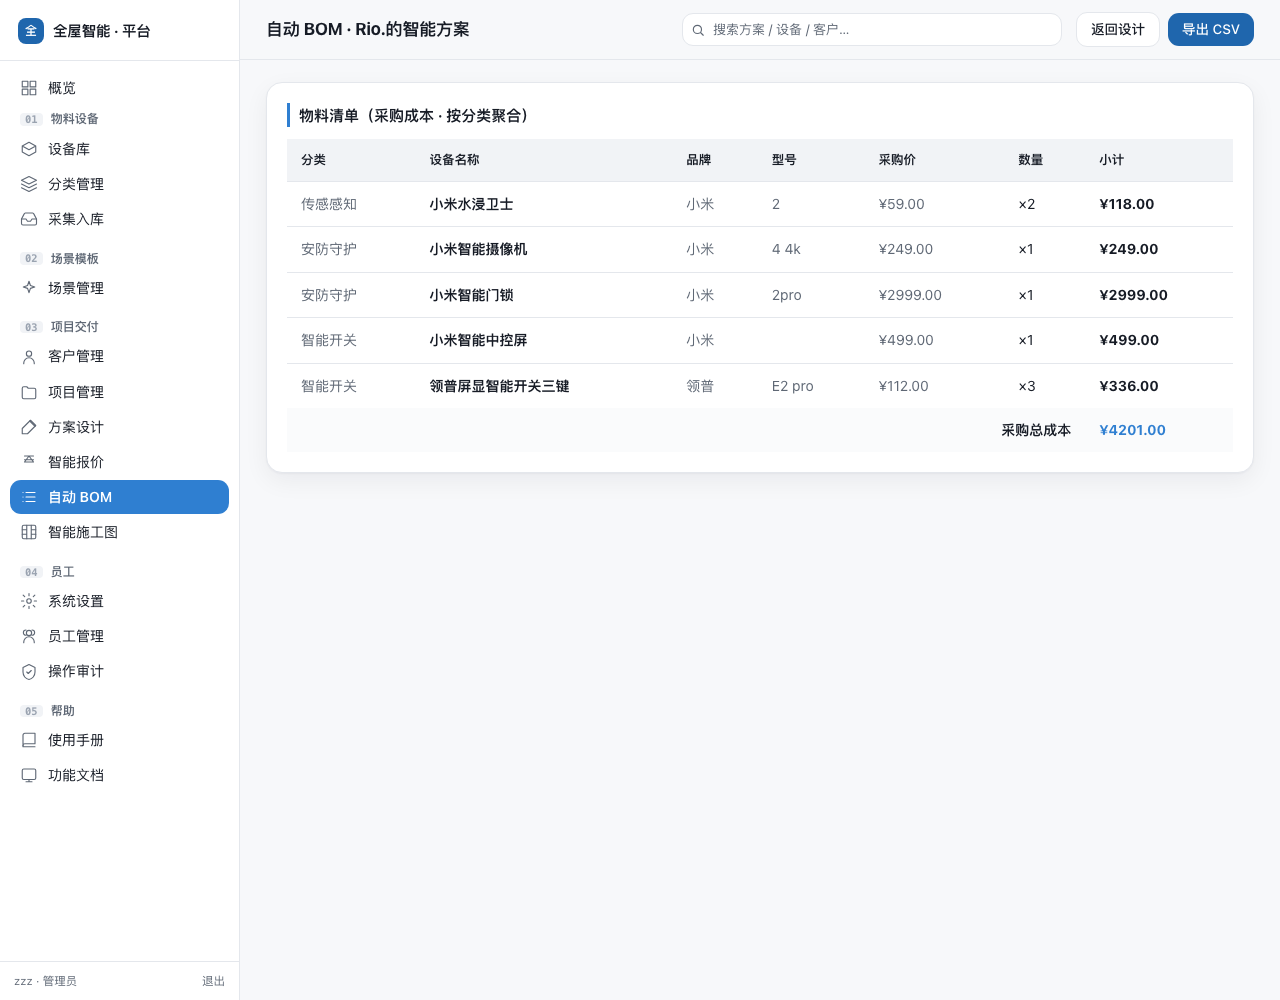Click the 小计 column header

tap(1111, 160)
